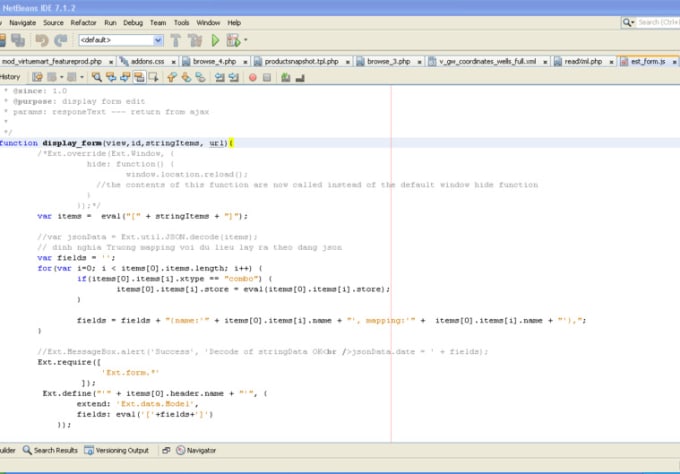This screenshot has height=474, width=680.
Task: Find previous occurrence icon
Action: coord(111,77)
